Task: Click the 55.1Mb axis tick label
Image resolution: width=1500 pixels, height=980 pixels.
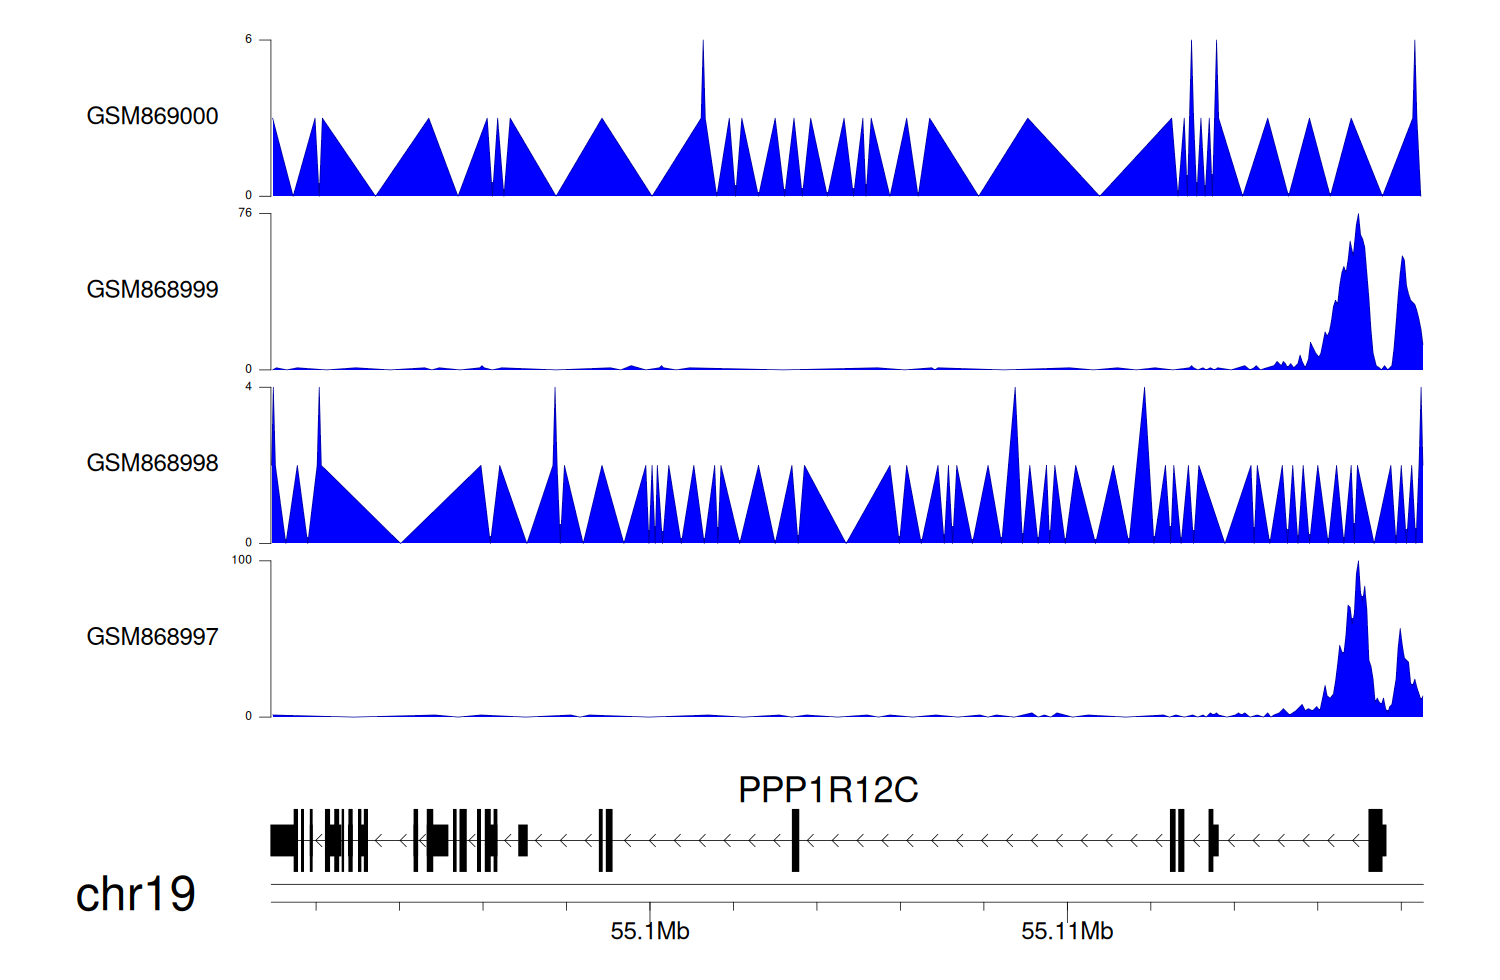Action: point(650,931)
